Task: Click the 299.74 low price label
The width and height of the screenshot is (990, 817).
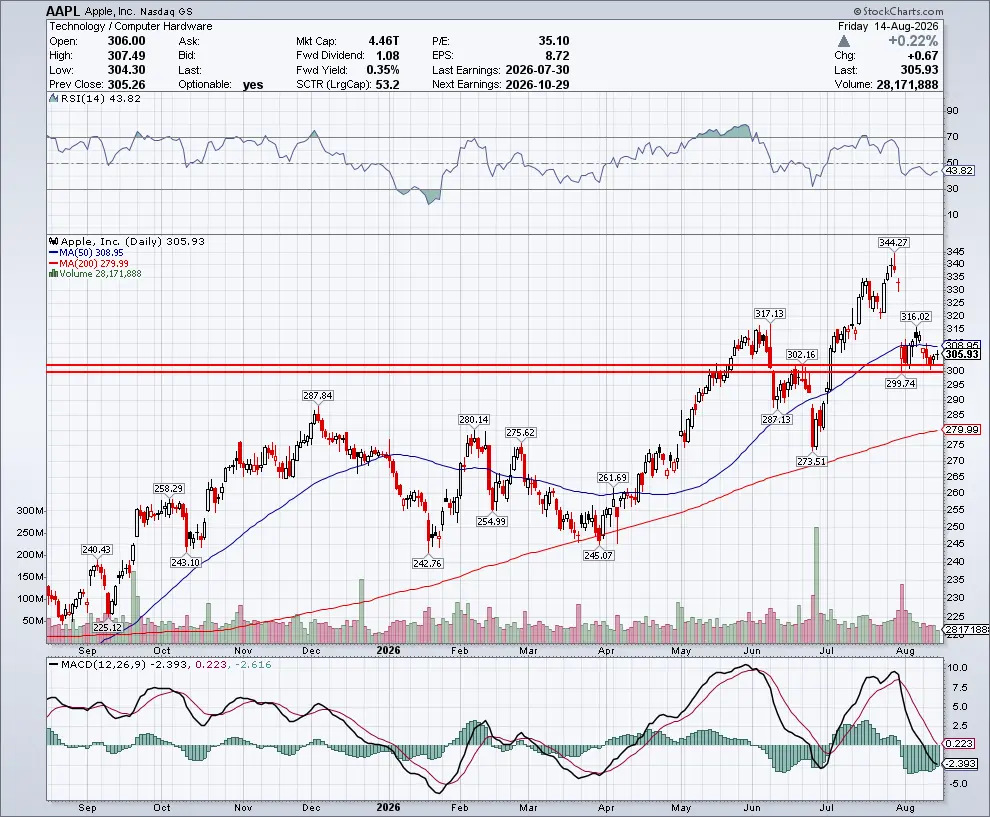Action: point(900,383)
